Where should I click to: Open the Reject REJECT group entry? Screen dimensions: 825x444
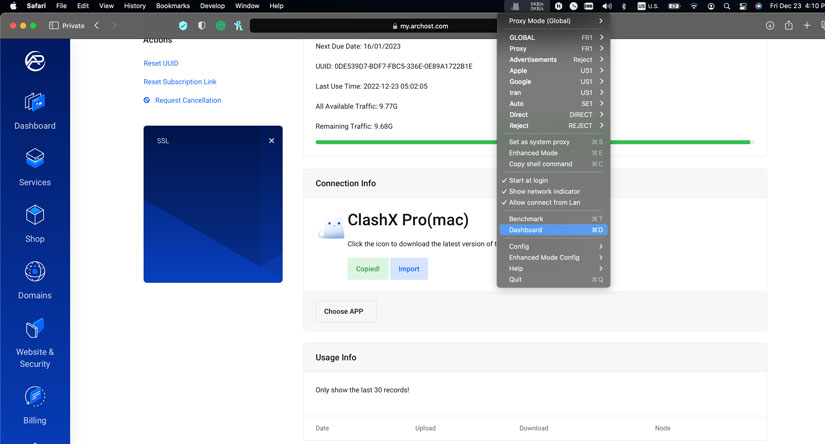click(x=554, y=126)
